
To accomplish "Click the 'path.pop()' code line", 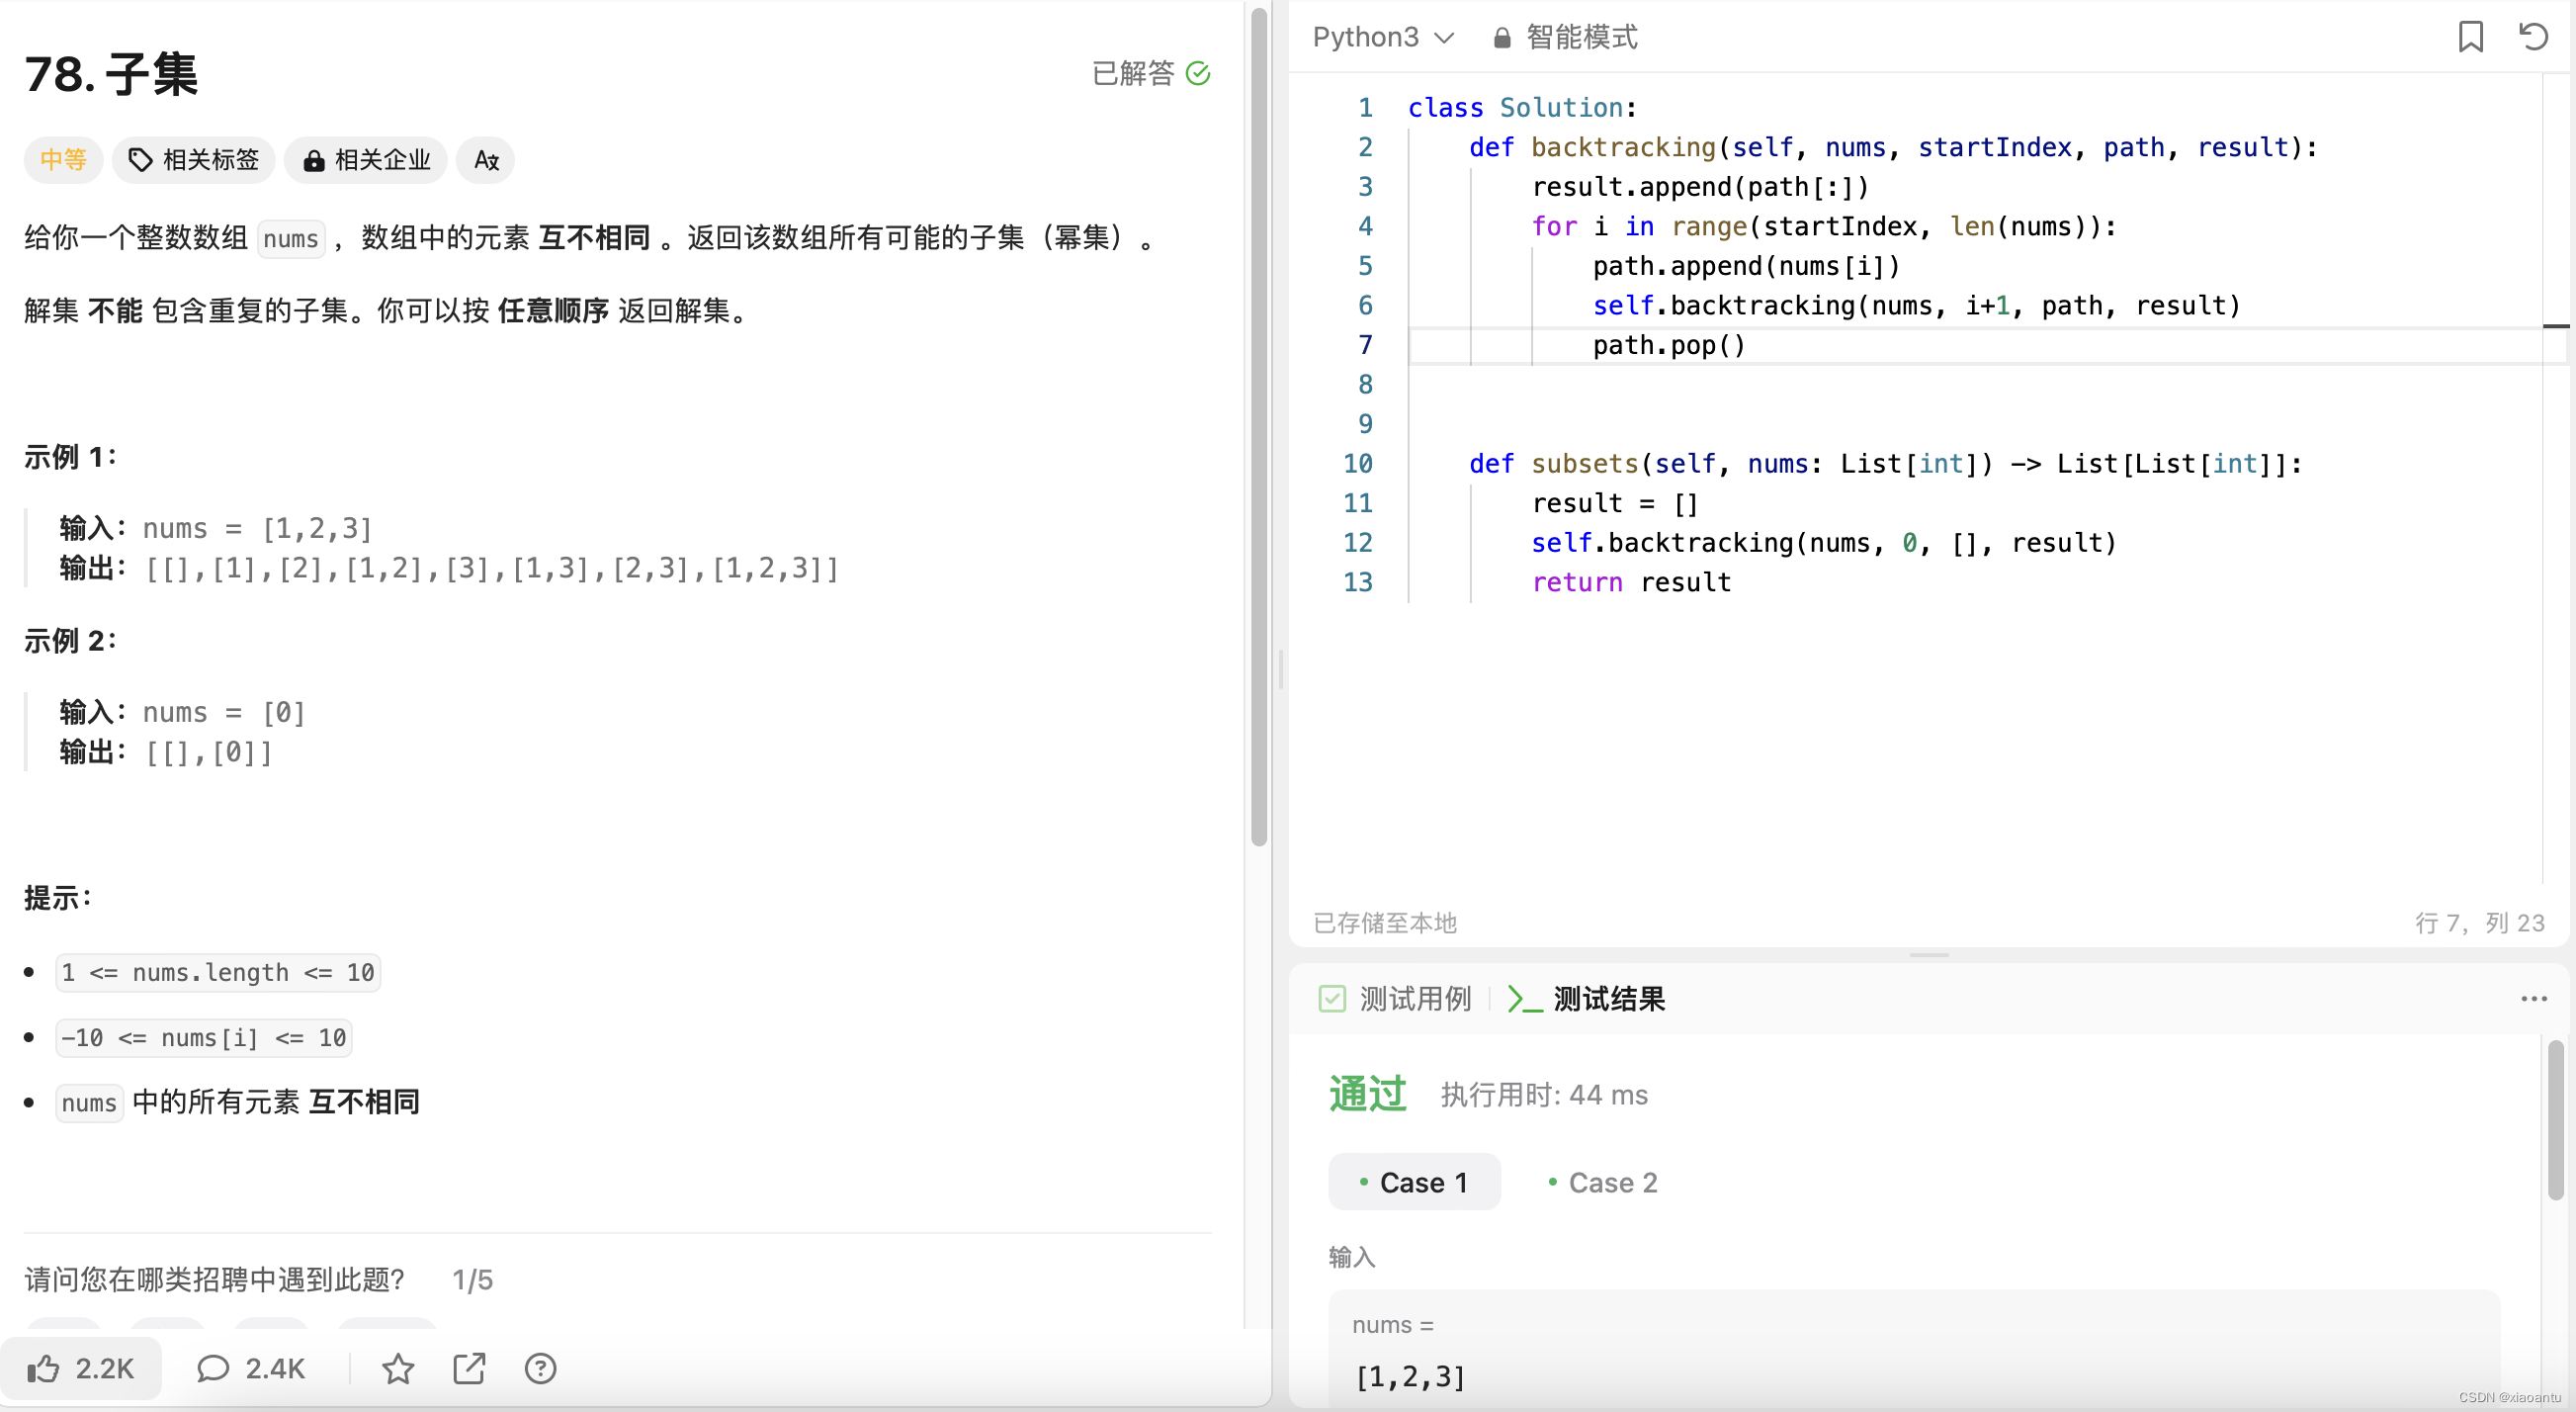I will [1669, 345].
